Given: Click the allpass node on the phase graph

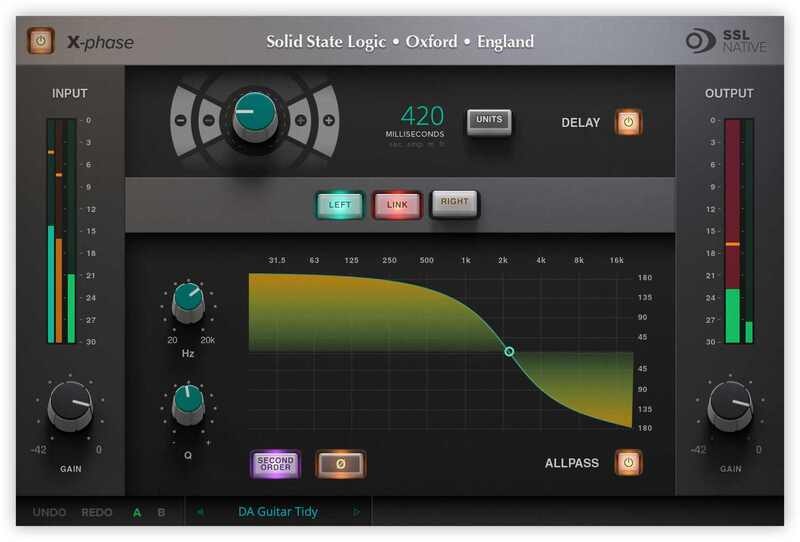Looking at the screenshot, I should pos(509,351).
